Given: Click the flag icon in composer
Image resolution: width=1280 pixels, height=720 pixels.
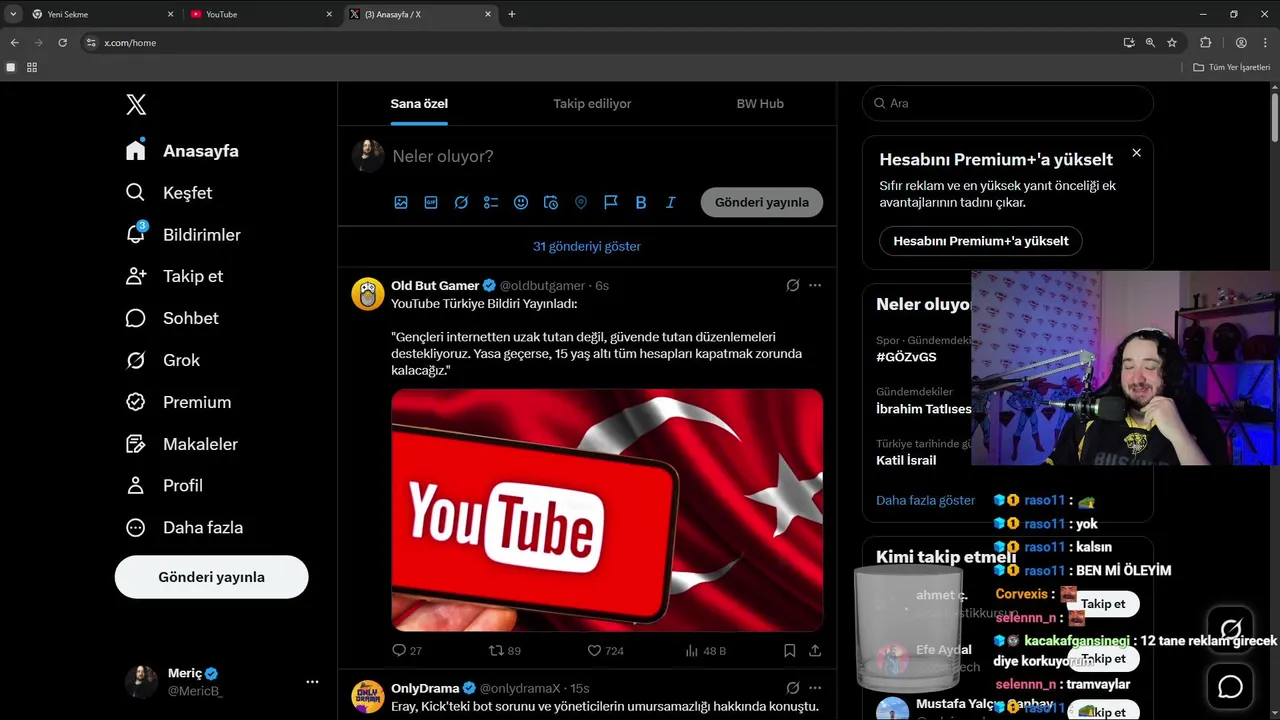Looking at the screenshot, I should click(611, 202).
